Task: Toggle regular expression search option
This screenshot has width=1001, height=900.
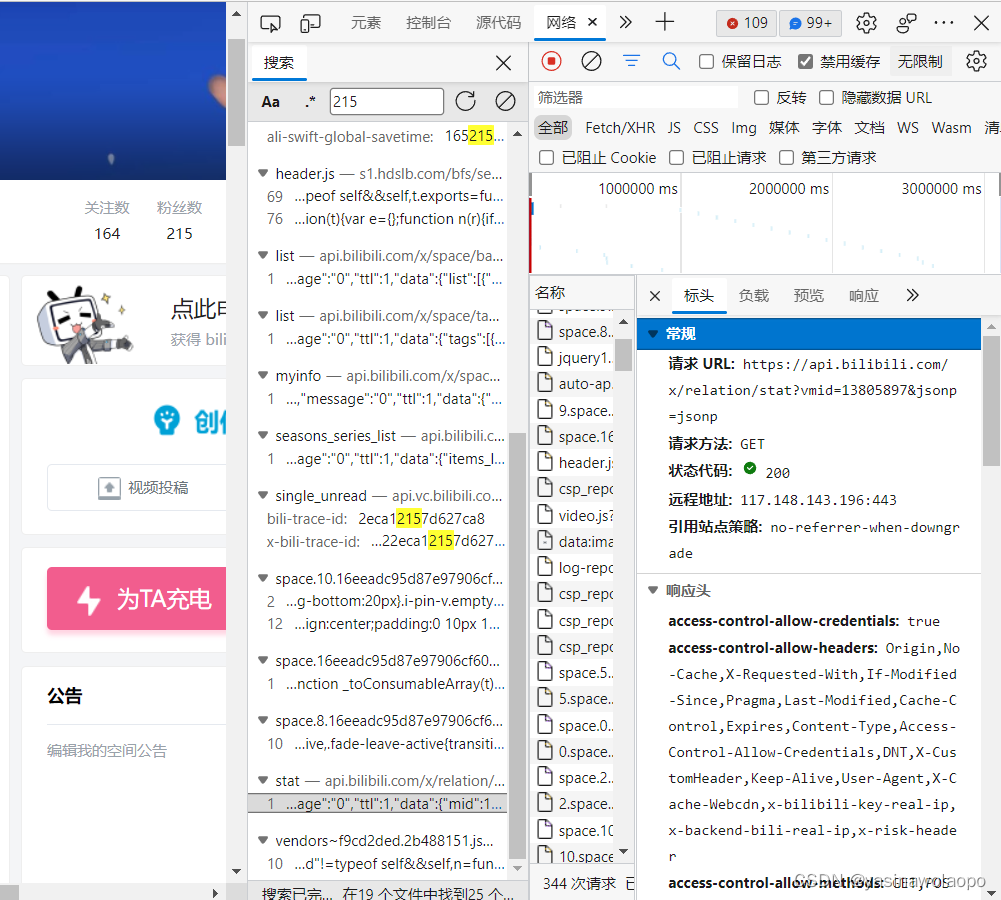Action: click(x=310, y=101)
